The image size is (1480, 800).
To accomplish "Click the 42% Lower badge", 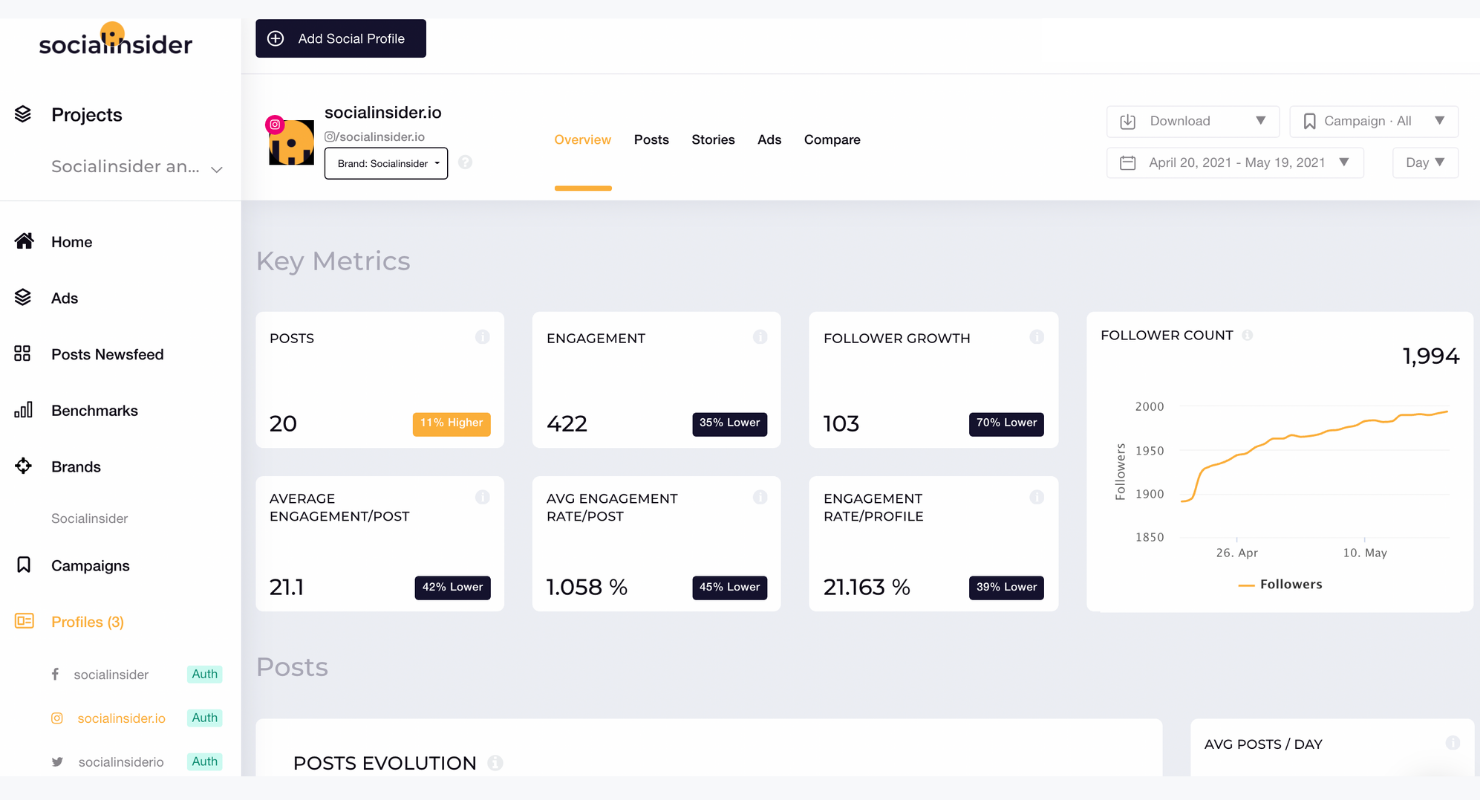I will pos(452,587).
